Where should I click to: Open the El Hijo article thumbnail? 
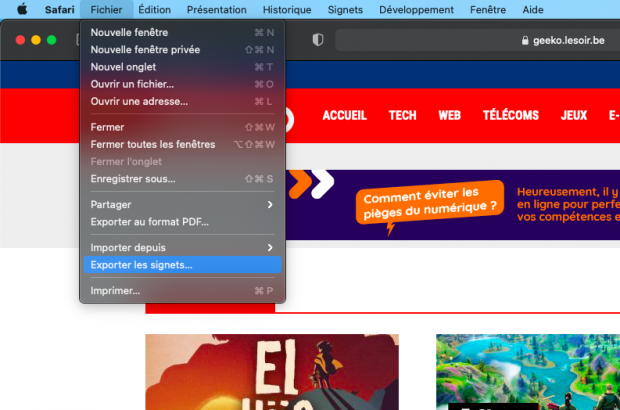click(272, 372)
